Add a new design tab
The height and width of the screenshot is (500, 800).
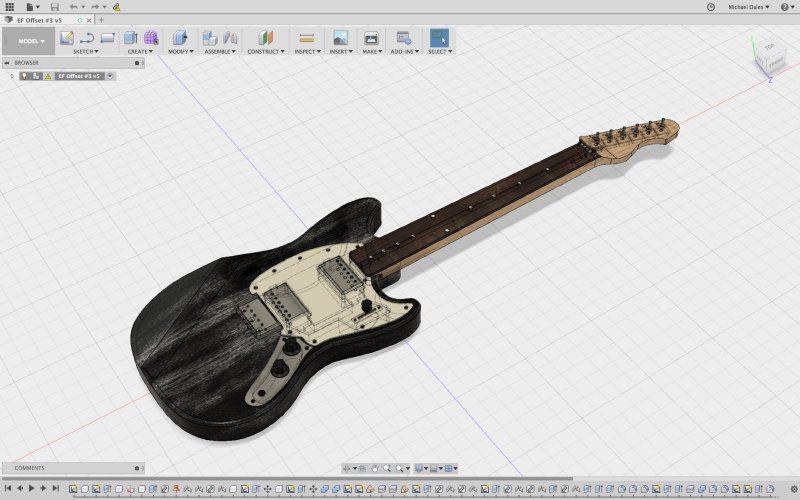[x=101, y=20]
